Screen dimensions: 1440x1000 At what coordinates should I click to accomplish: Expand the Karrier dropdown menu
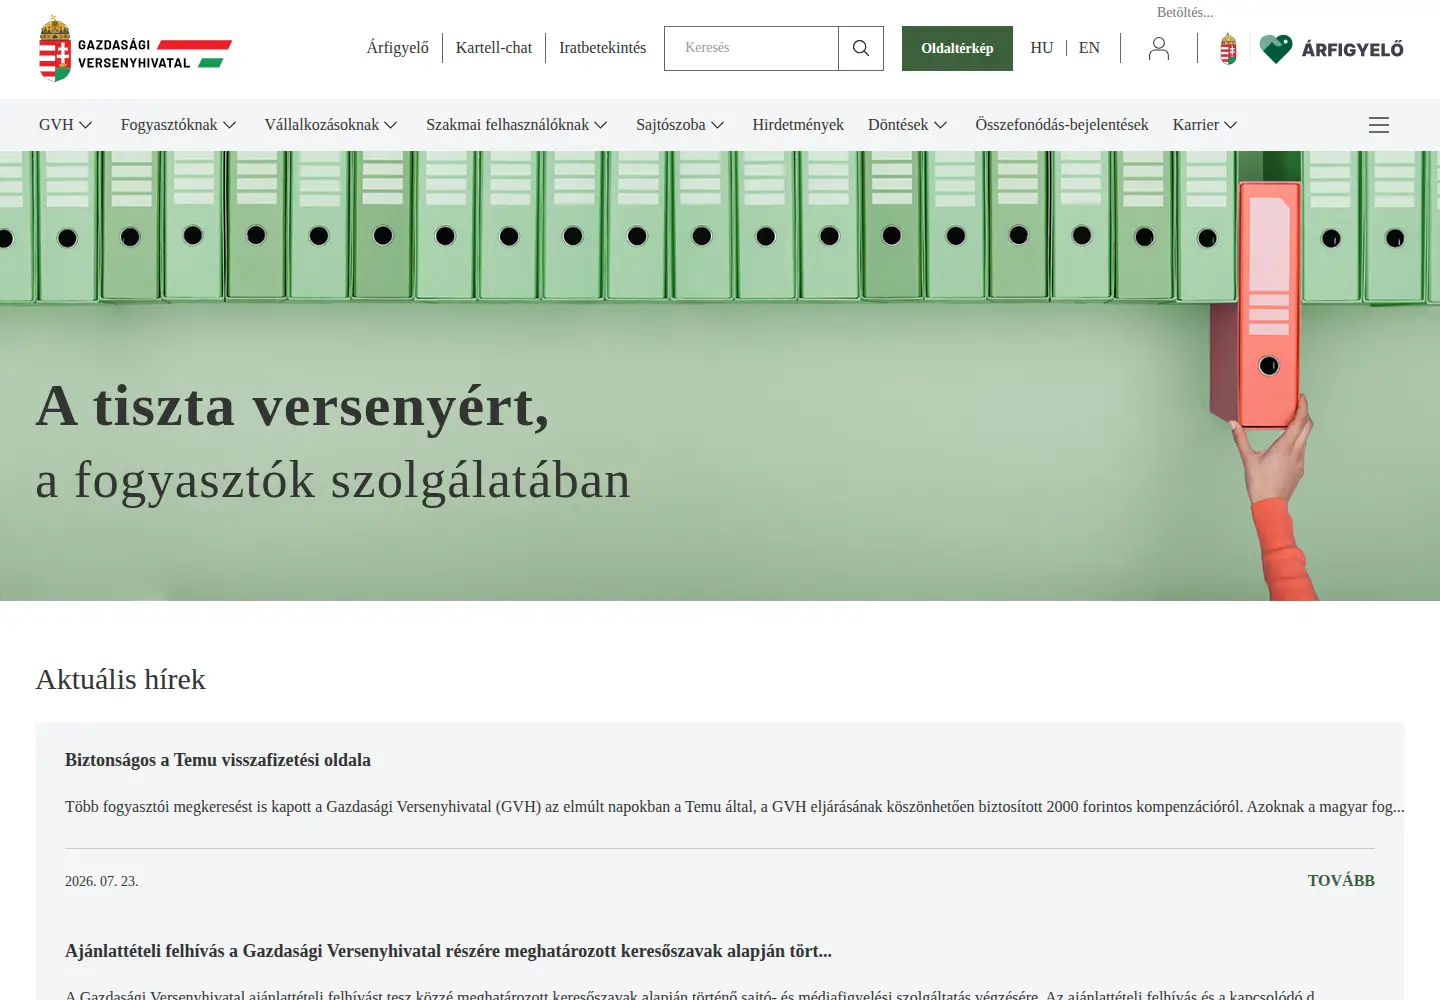click(x=1205, y=125)
